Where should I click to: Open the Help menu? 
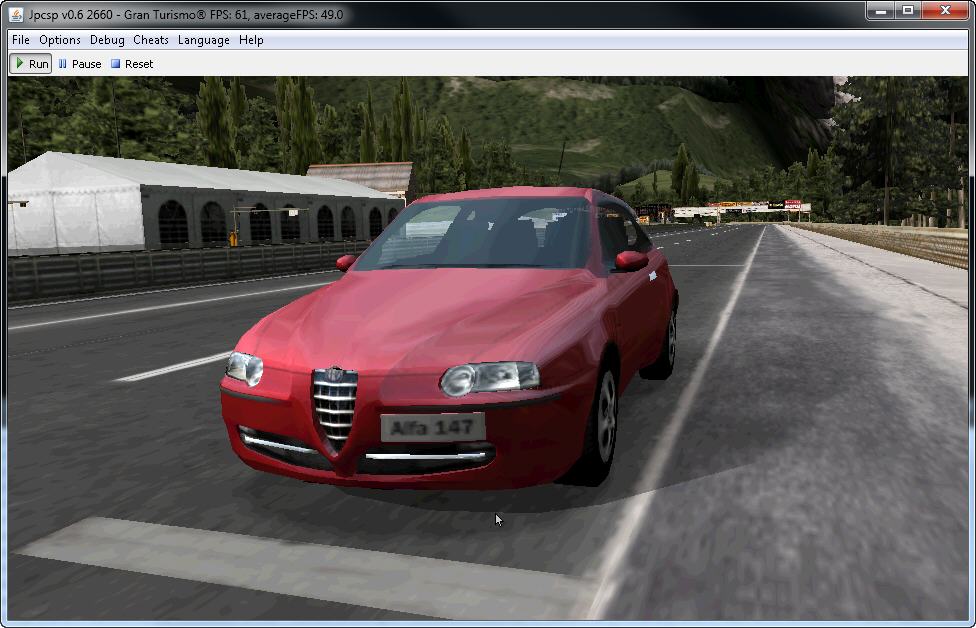point(251,40)
